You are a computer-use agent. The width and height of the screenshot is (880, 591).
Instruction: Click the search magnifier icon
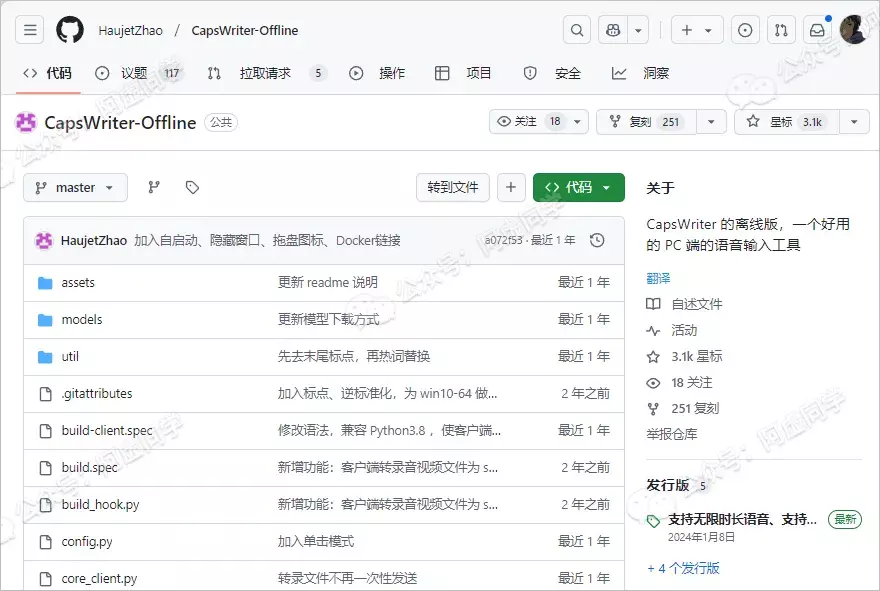577,30
